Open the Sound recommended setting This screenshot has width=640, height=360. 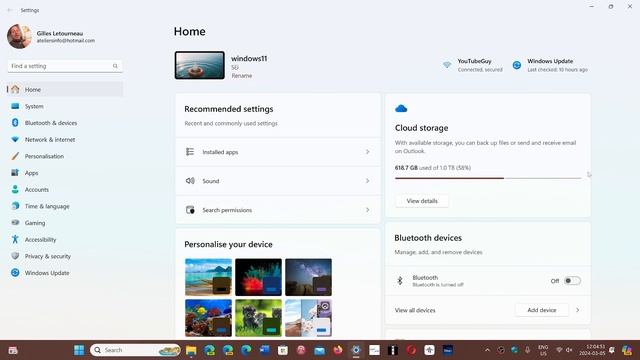click(278, 181)
